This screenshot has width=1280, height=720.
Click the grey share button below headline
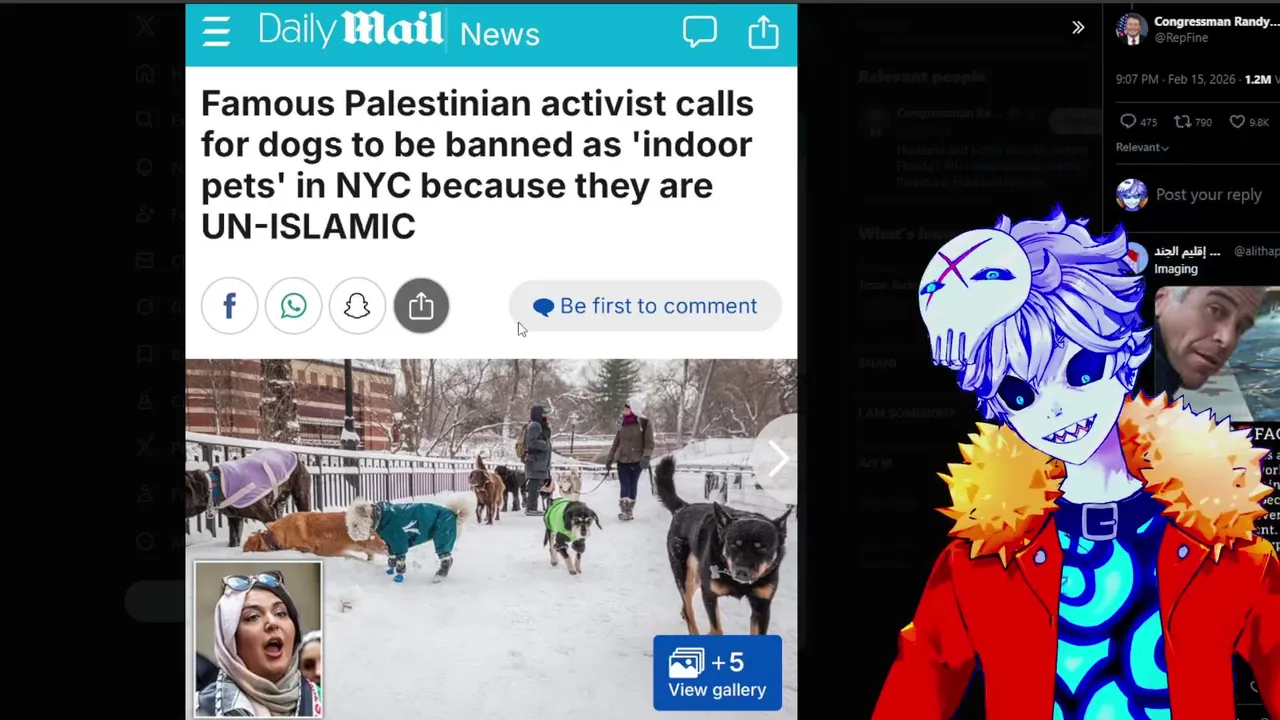coord(421,306)
